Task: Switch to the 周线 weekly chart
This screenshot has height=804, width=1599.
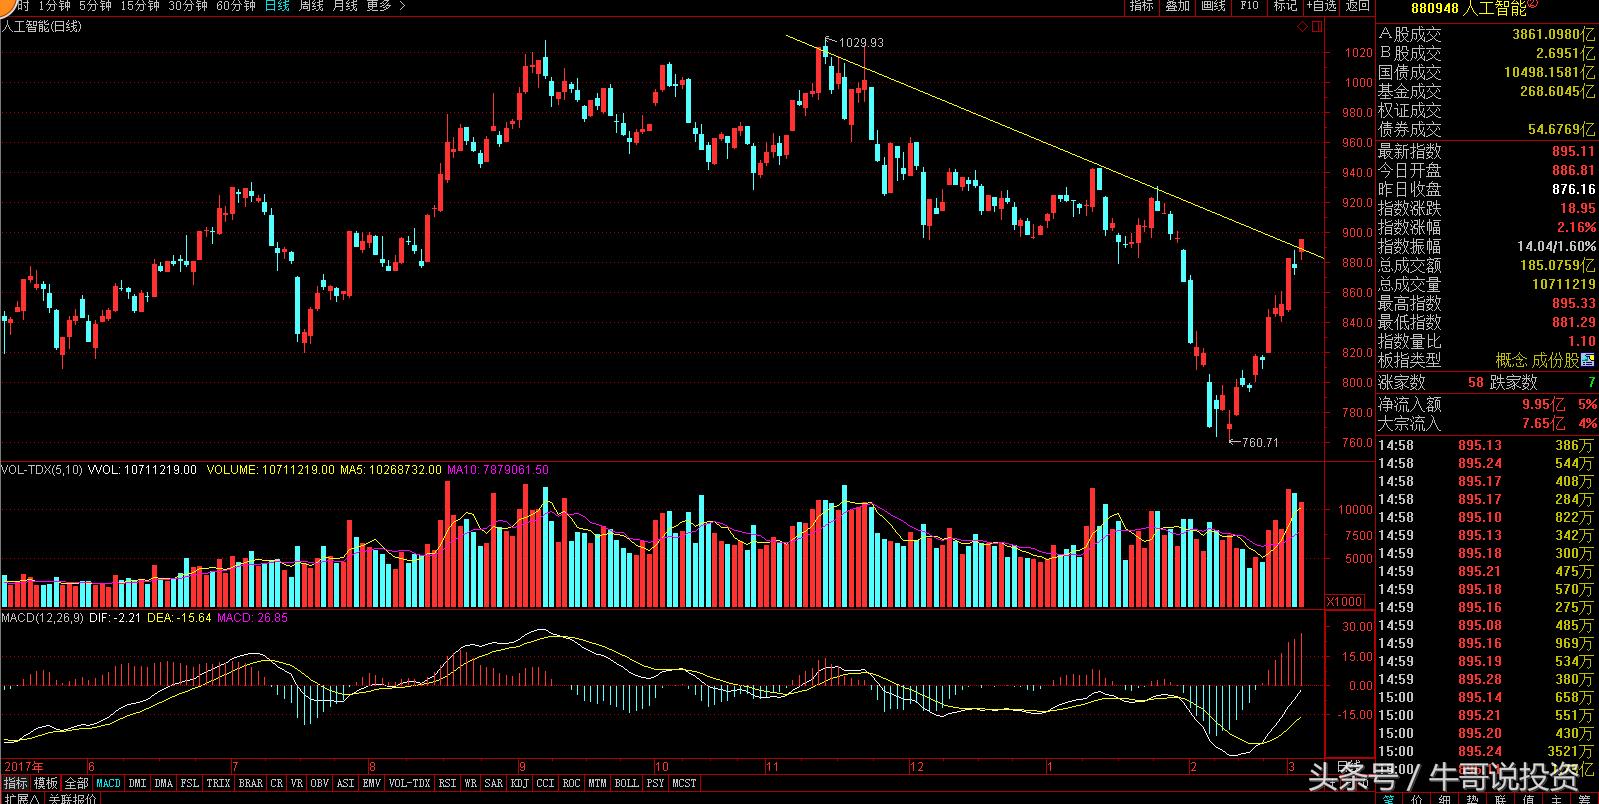Action: click(312, 6)
